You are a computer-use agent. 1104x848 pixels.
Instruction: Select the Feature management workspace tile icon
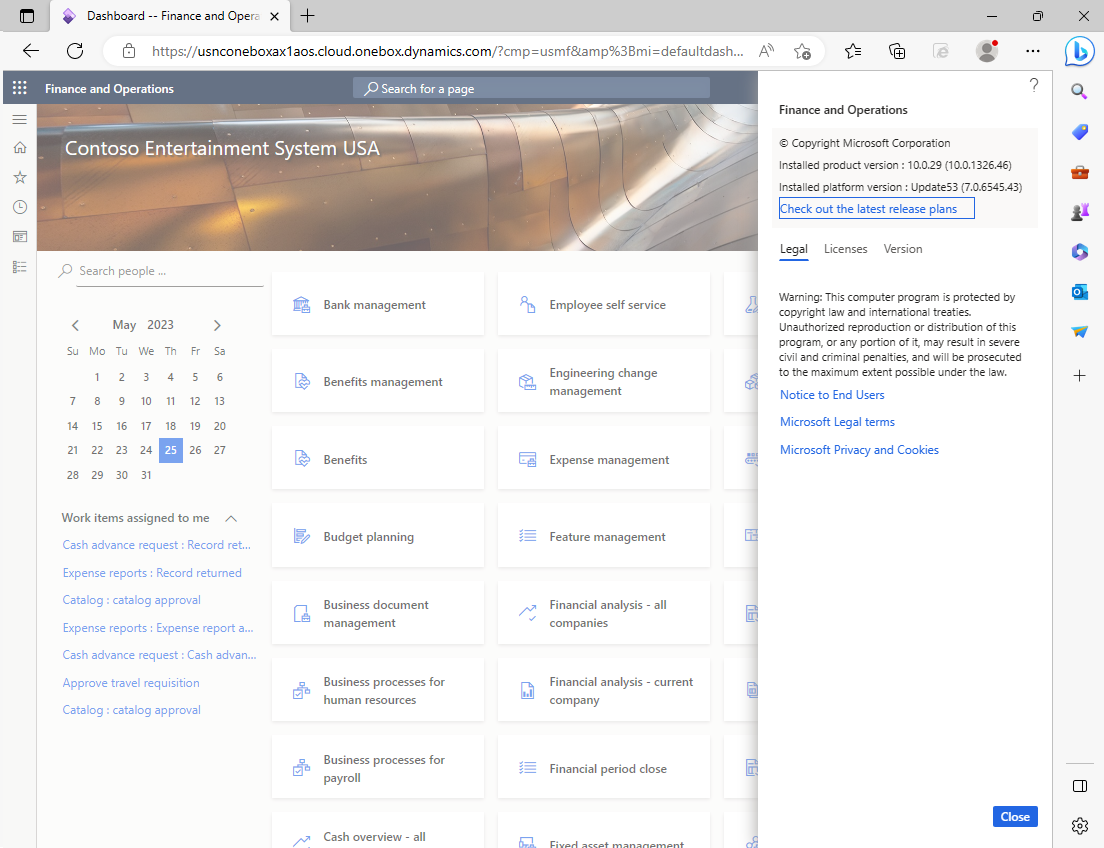(x=527, y=536)
